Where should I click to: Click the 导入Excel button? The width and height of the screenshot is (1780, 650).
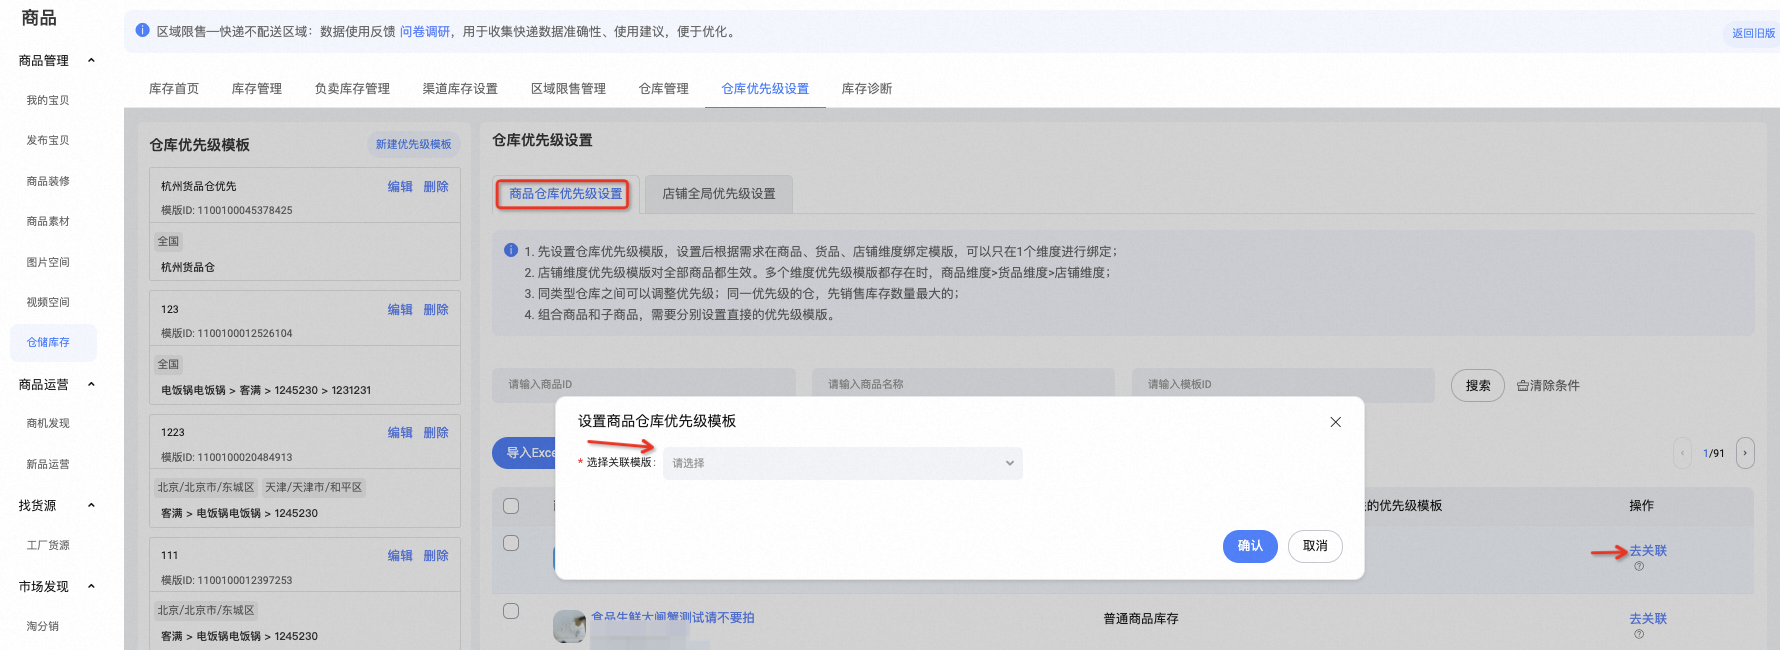[x=525, y=453]
